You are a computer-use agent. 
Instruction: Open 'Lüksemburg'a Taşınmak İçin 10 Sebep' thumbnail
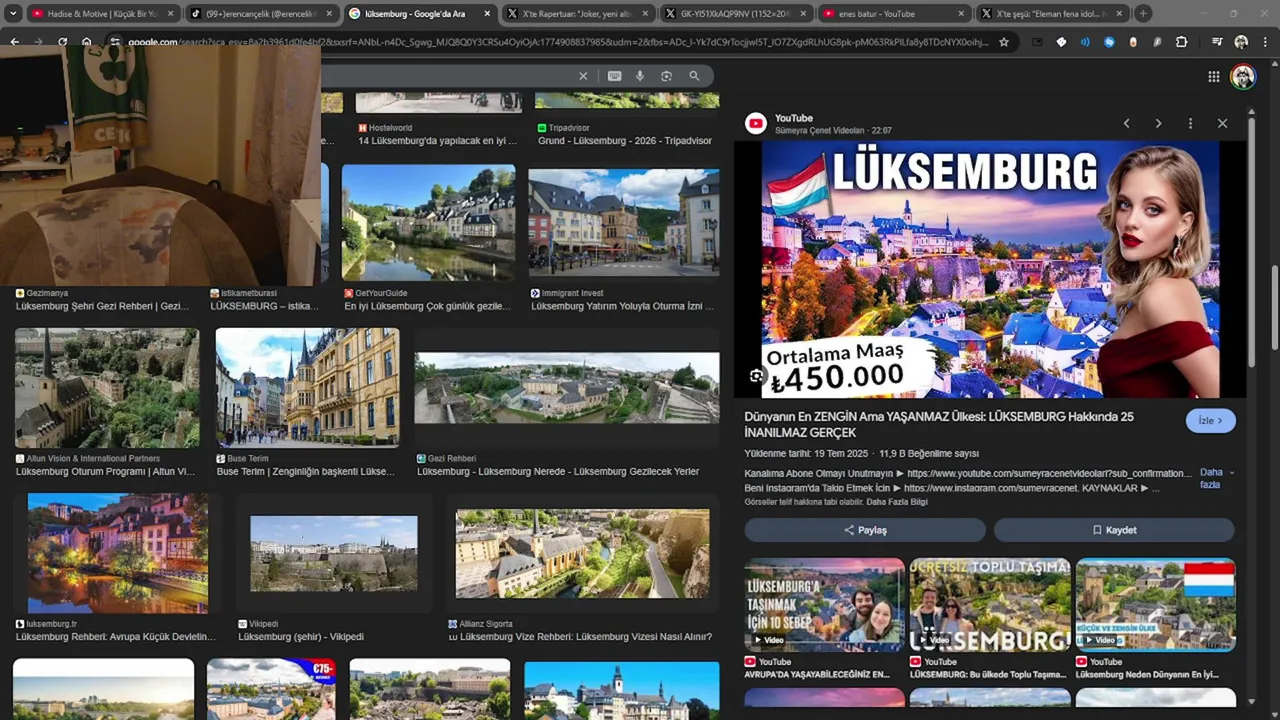point(824,606)
